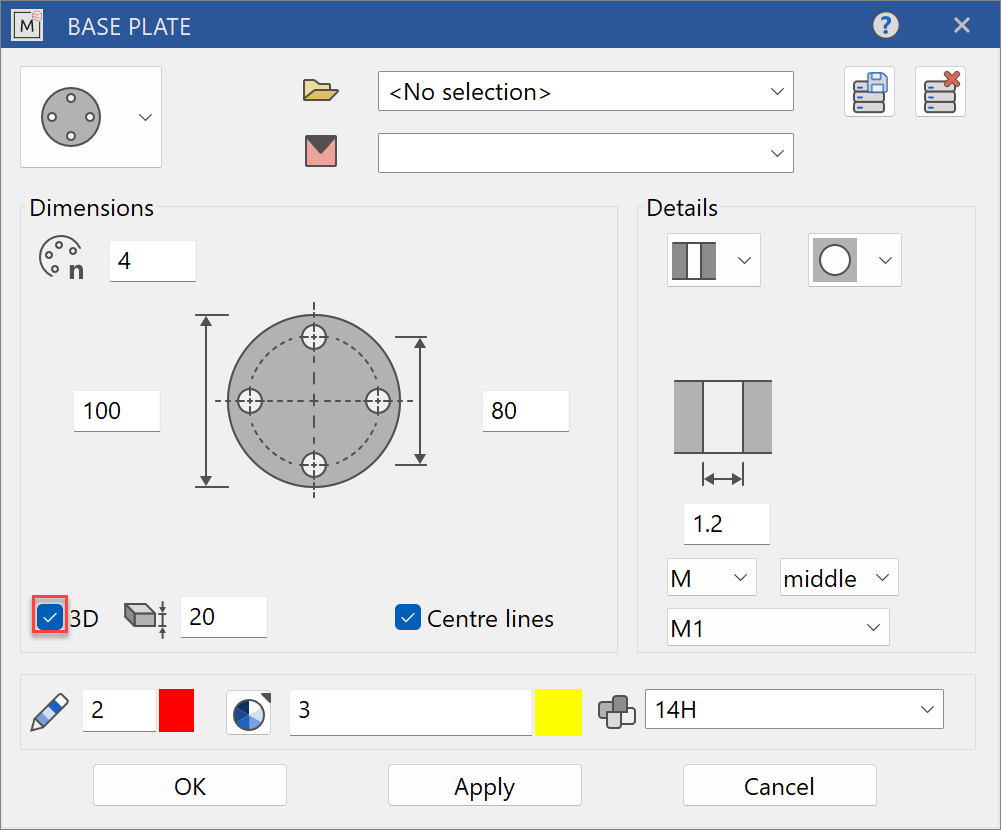Viewport: 1001px width, 830px height.
Task: Click the red colour swatch
Action: tap(176, 710)
